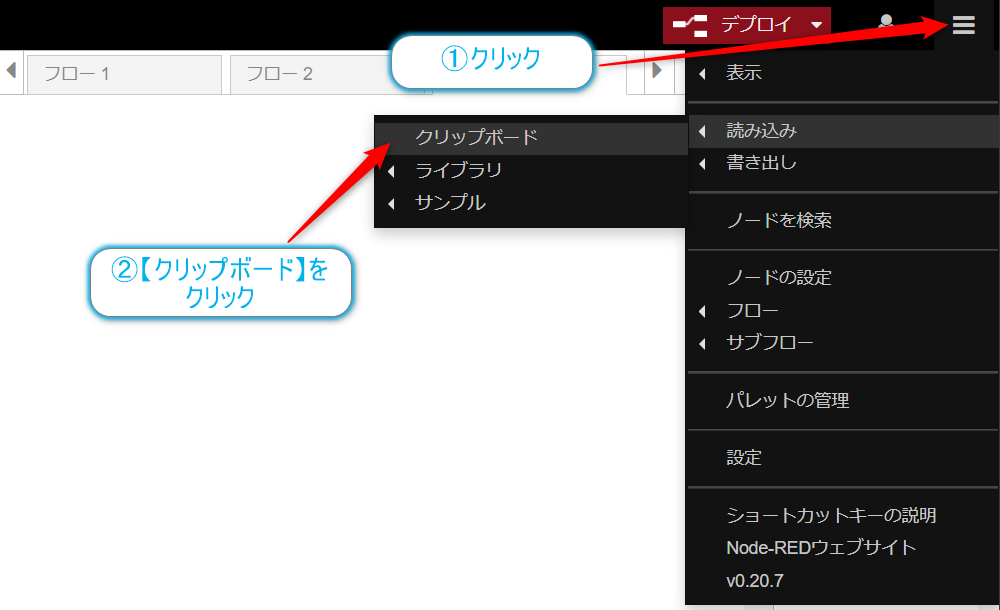Expand the フロー submenu item
Image resolution: width=1000 pixels, height=610 pixels.
842,311
